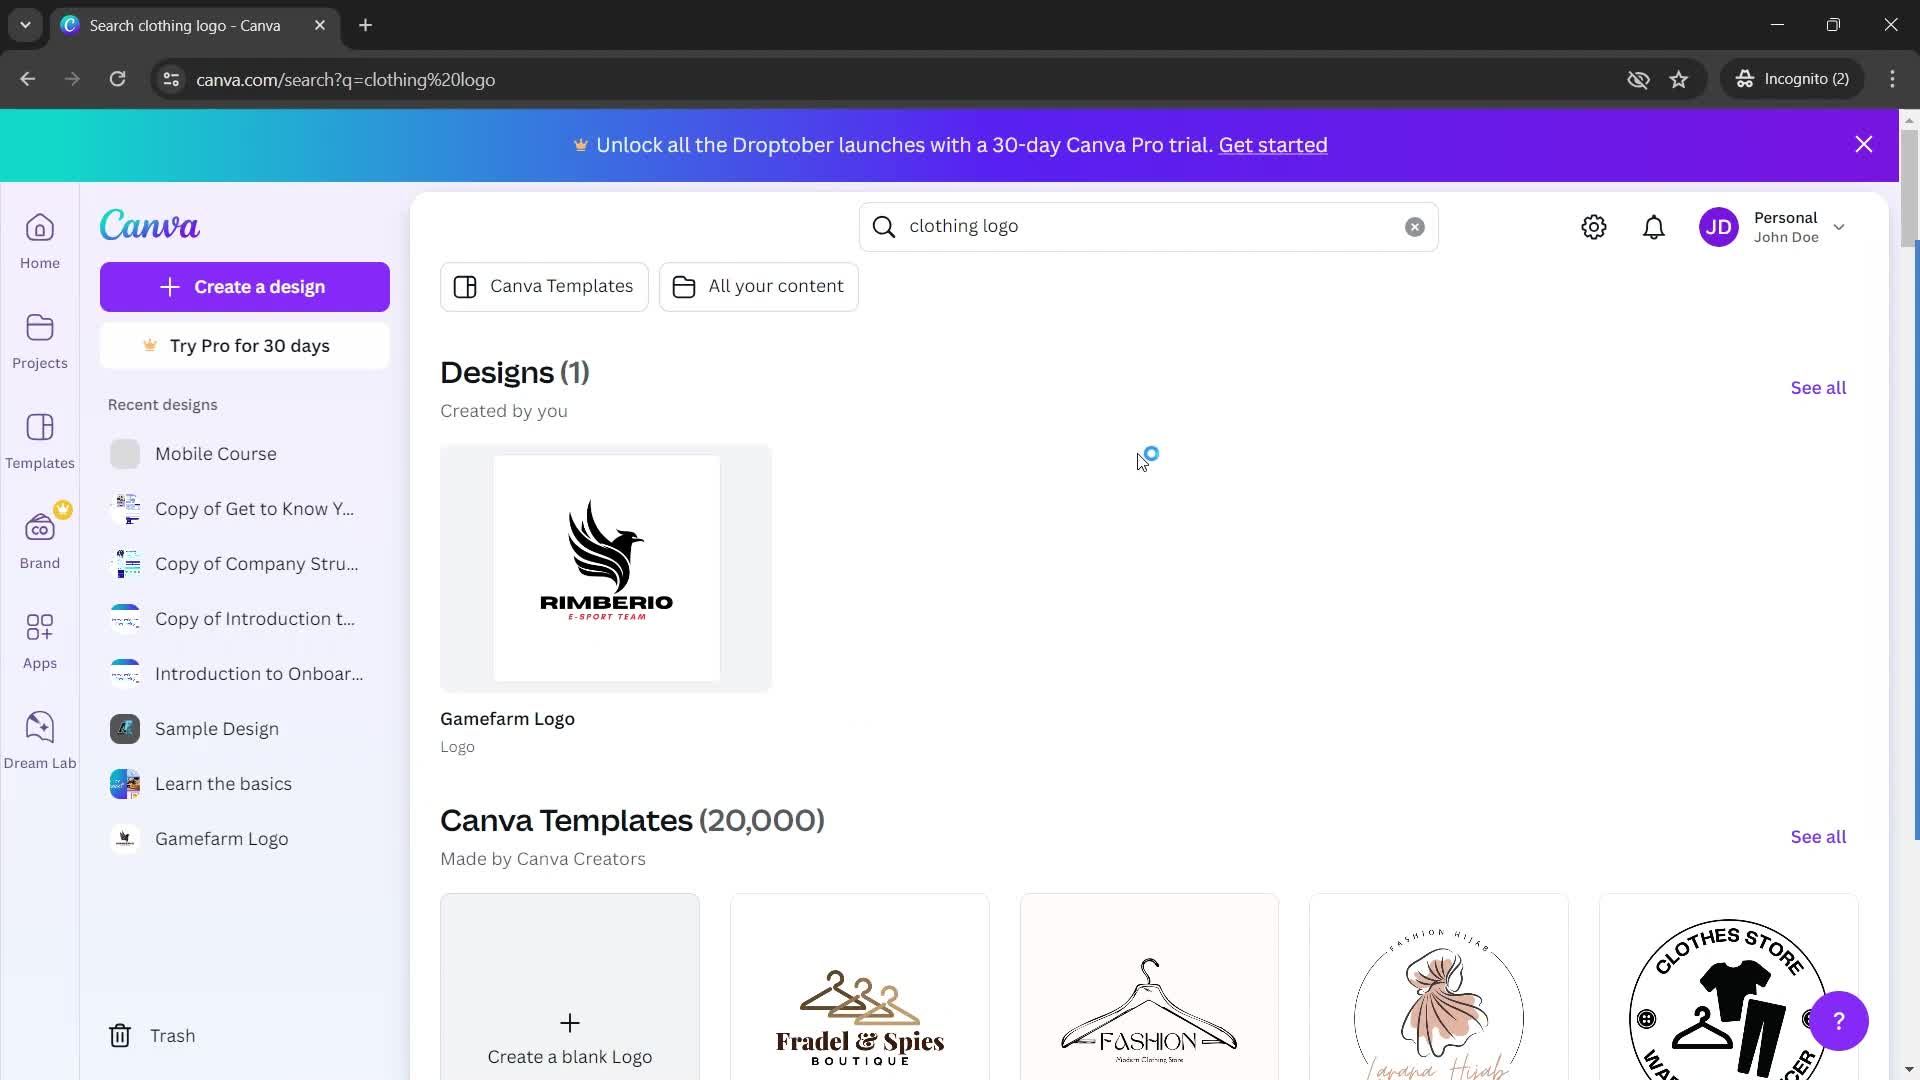Click the Recent designs heading
The width and height of the screenshot is (1920, 1080).
(163, 405)
